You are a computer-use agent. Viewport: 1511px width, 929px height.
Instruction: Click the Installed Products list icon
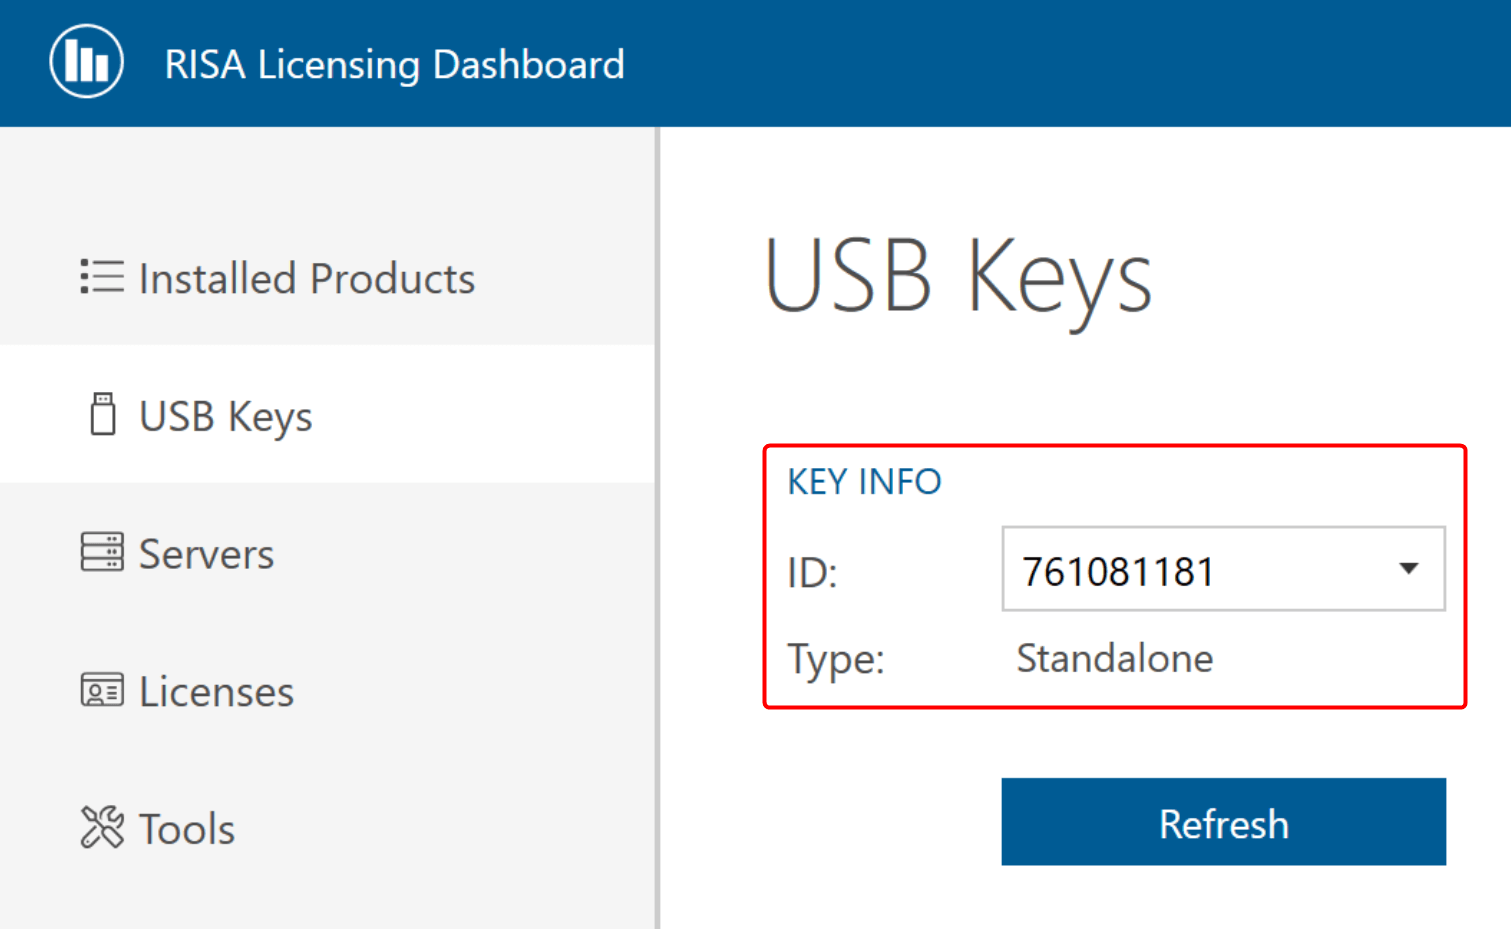click(102, 277)
